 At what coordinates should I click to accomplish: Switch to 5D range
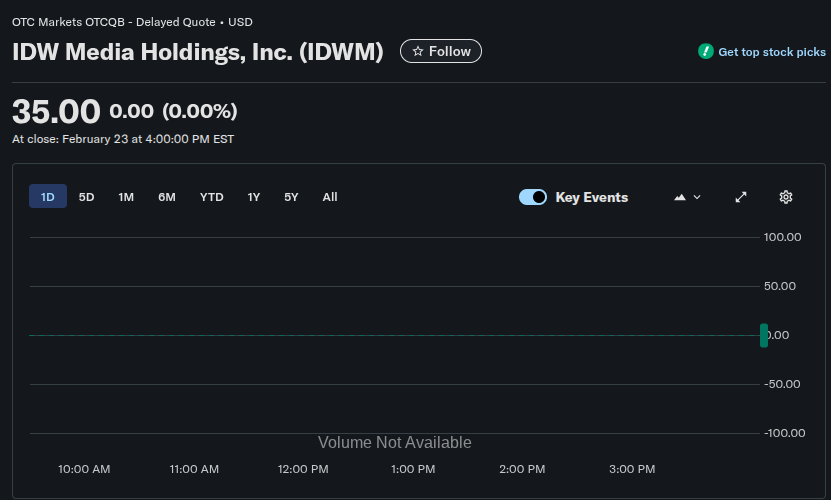click(86, 197)
